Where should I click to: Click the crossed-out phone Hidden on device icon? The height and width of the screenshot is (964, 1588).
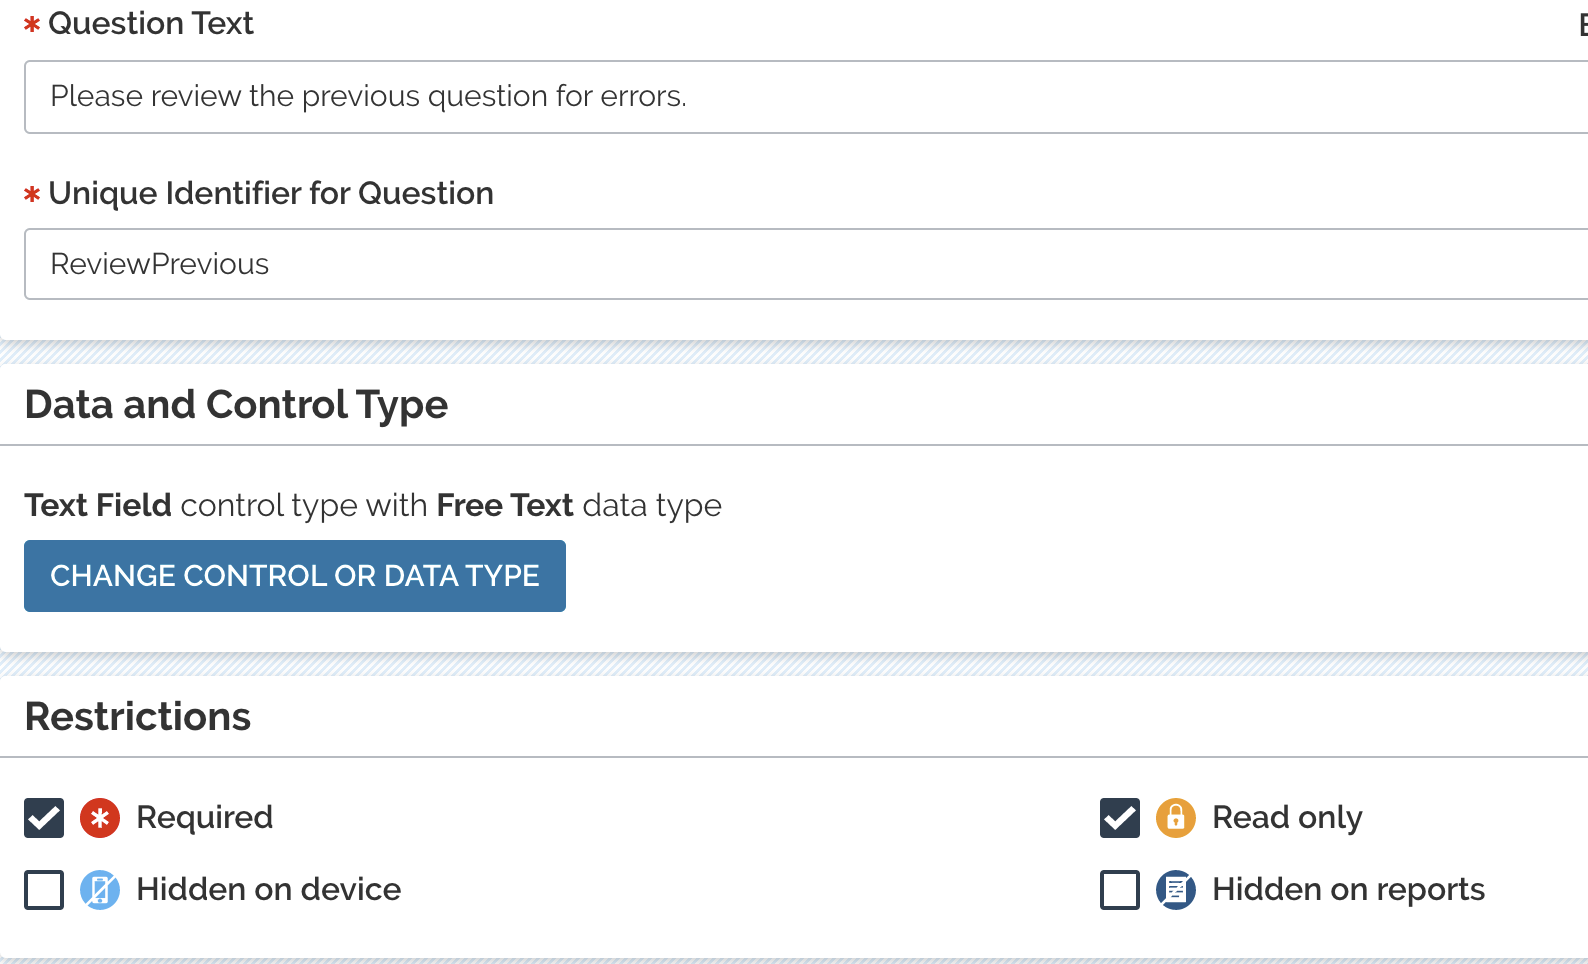(x=100, y=890)
